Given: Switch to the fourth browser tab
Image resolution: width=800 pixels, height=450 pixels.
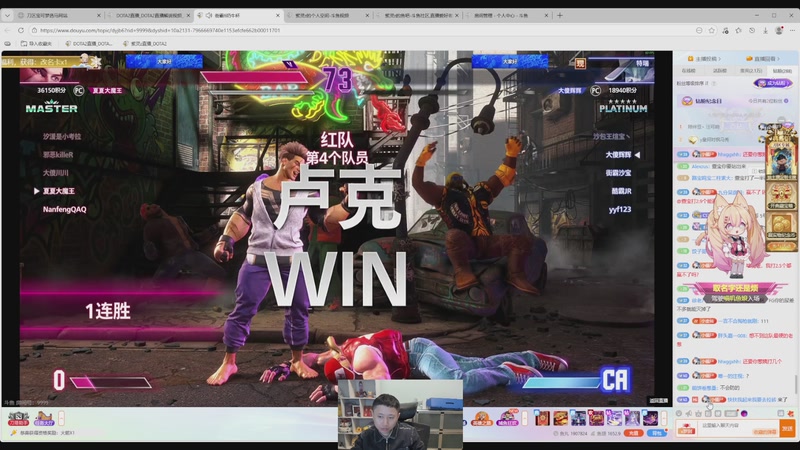Looking at the screenshot, I should click(x=328, y=15).
